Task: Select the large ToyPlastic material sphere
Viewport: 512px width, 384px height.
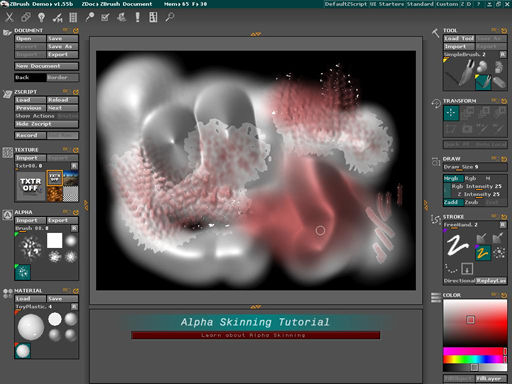Action: [31, 327]
